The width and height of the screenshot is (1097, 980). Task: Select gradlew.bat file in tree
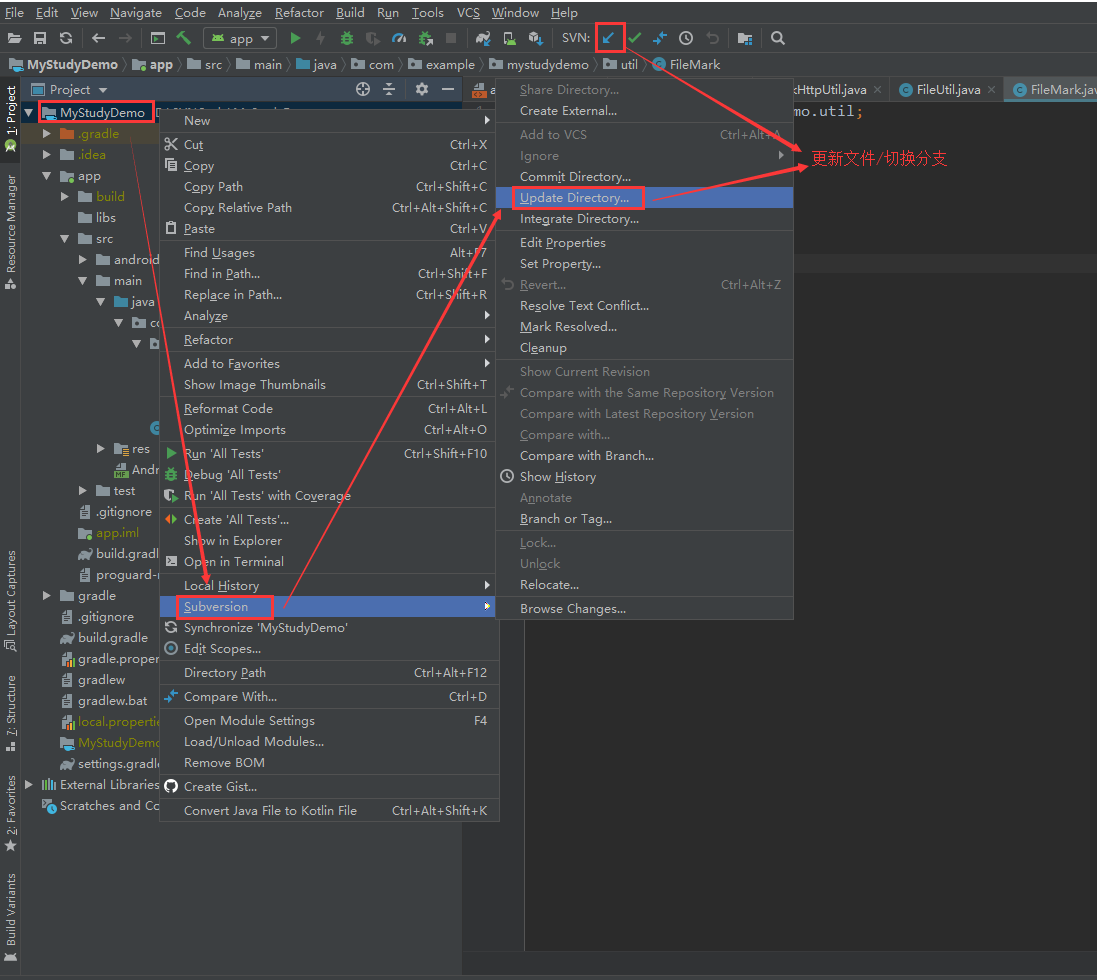[x=104, y=701]
